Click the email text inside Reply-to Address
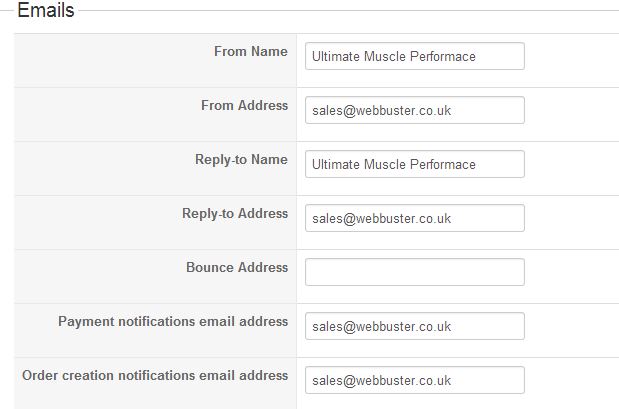 click(x=381, y=218)
